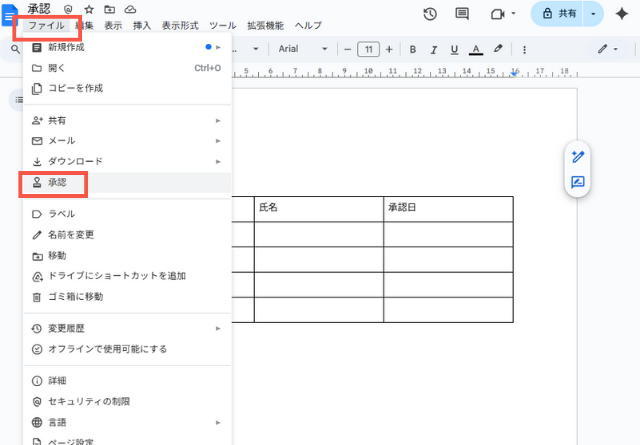Select 承認 from the File menu
The image size is (640, 445).
coord(58,183)
